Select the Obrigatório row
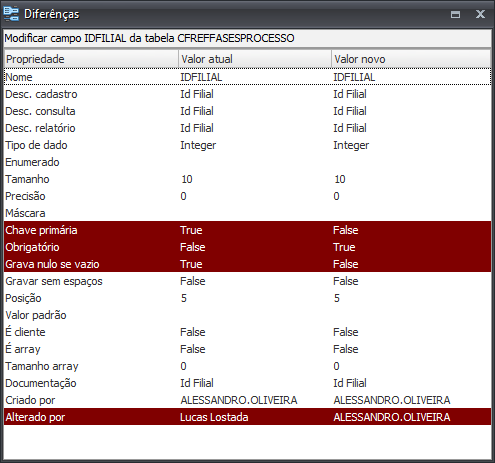495x463 pixels. (247, 247)
